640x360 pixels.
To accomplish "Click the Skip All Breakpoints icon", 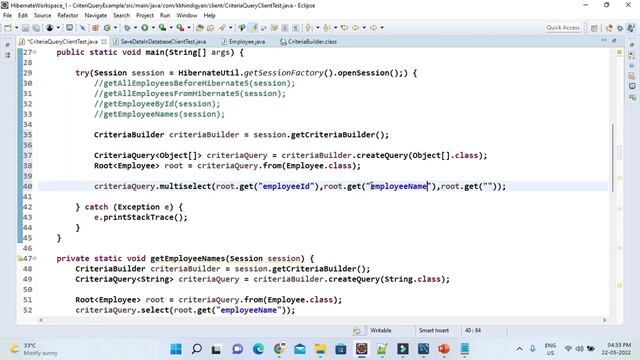I will point(82,28).
